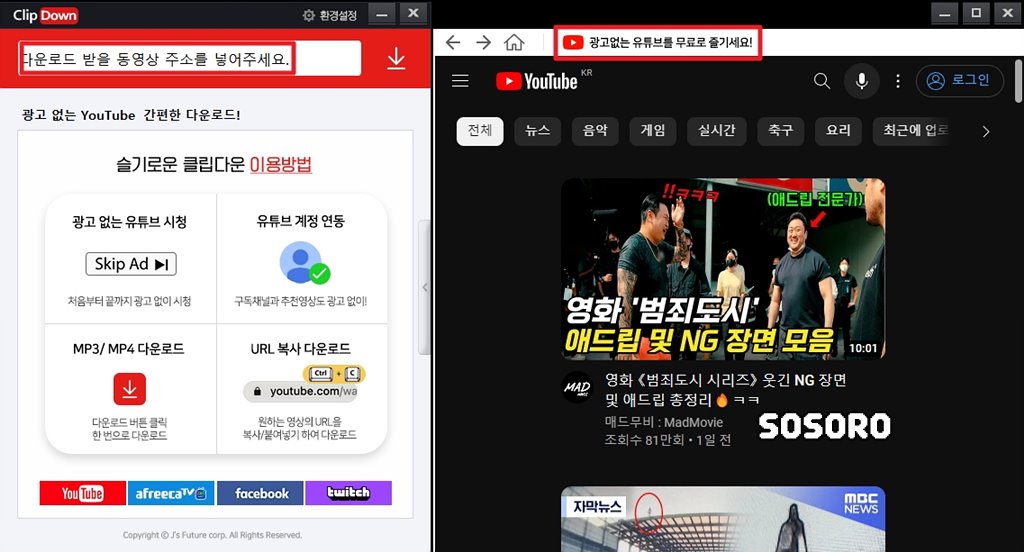Click the red MP3/MP4 download icon
Image resolution: width=1024 pixels, height=552 pixels.
(129, 389)
